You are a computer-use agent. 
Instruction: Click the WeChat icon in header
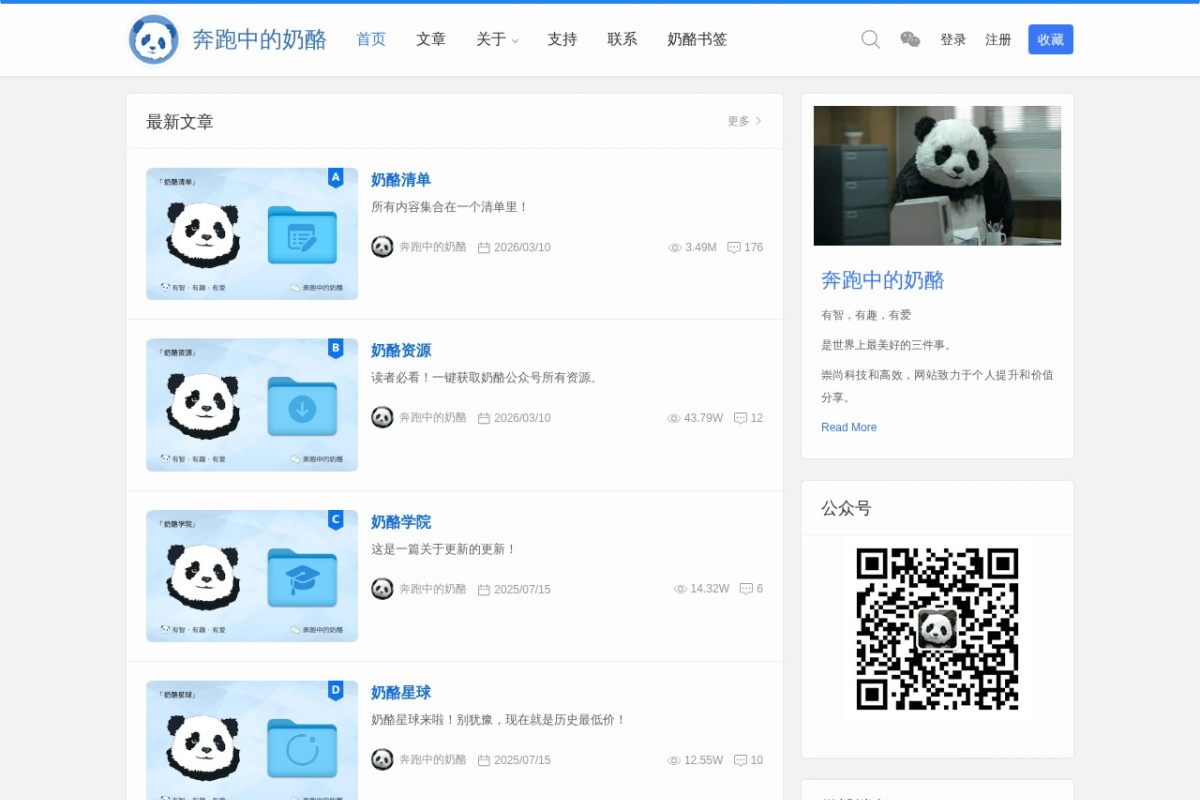[x=910, y=39]
